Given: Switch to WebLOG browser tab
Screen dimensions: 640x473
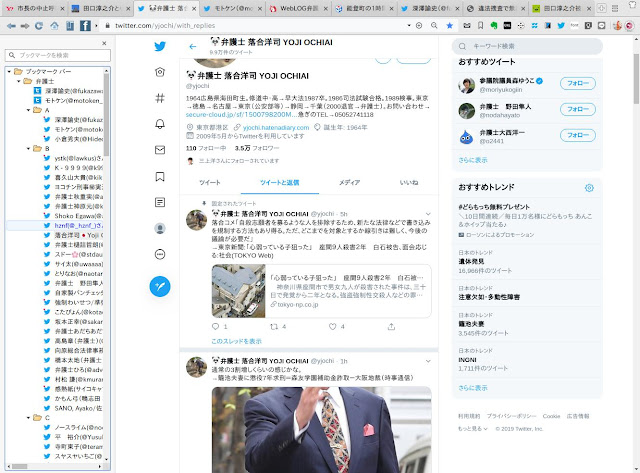Looking at the screenshot, I should click(299, 8).
